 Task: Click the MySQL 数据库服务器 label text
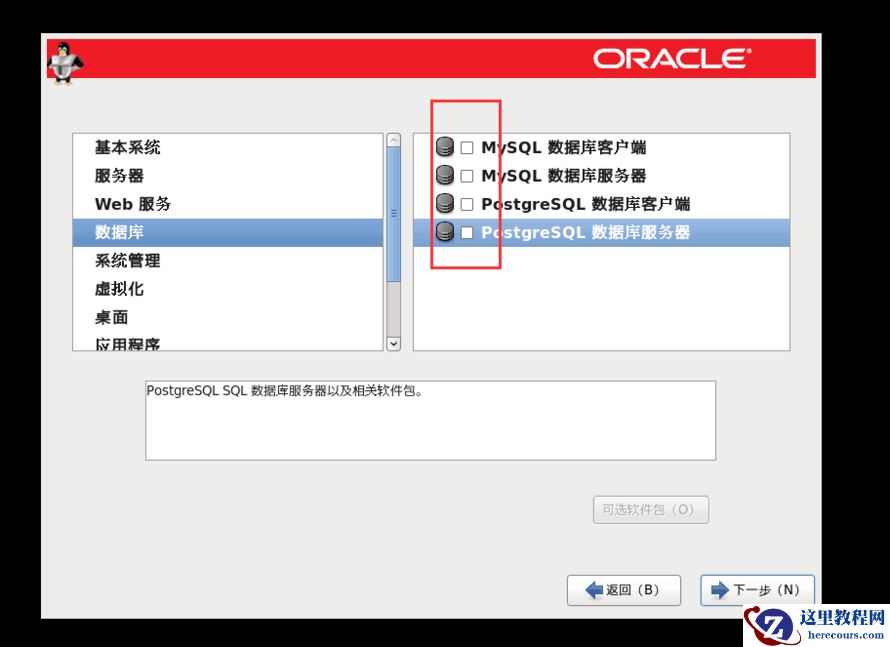point(564,176)
